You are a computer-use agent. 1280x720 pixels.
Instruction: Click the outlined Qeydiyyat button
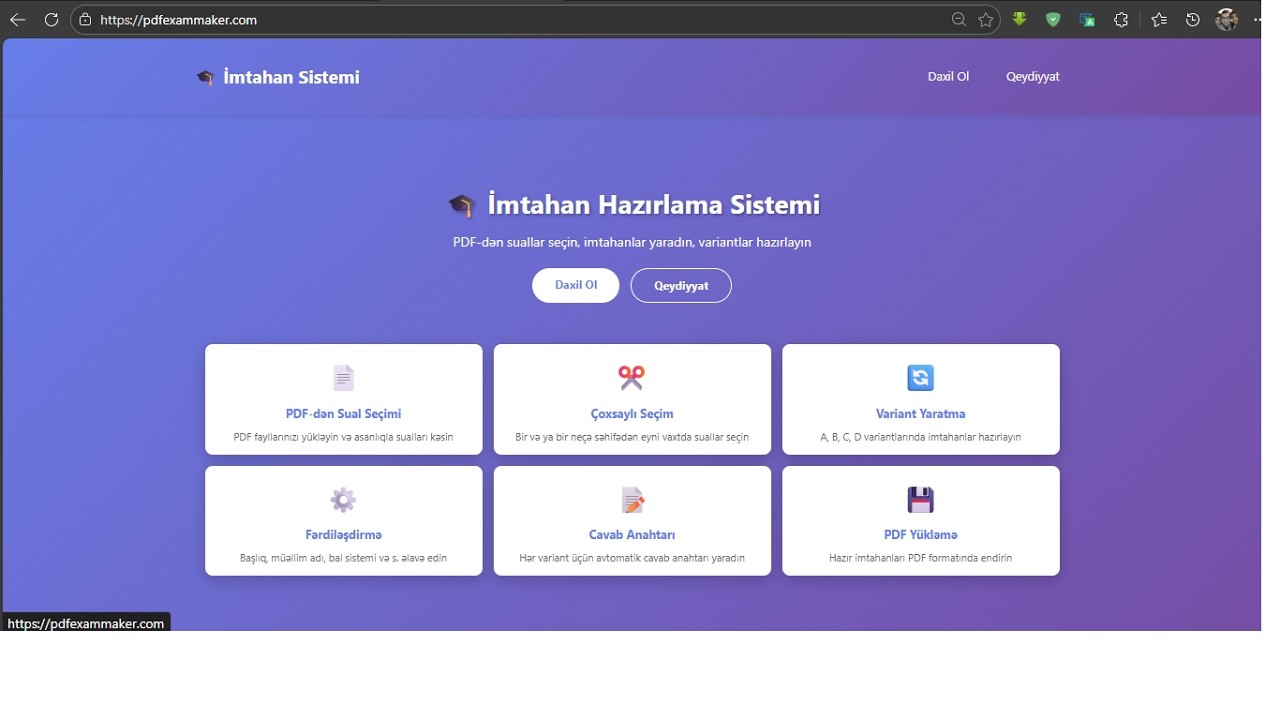click(x=681, y=286)
